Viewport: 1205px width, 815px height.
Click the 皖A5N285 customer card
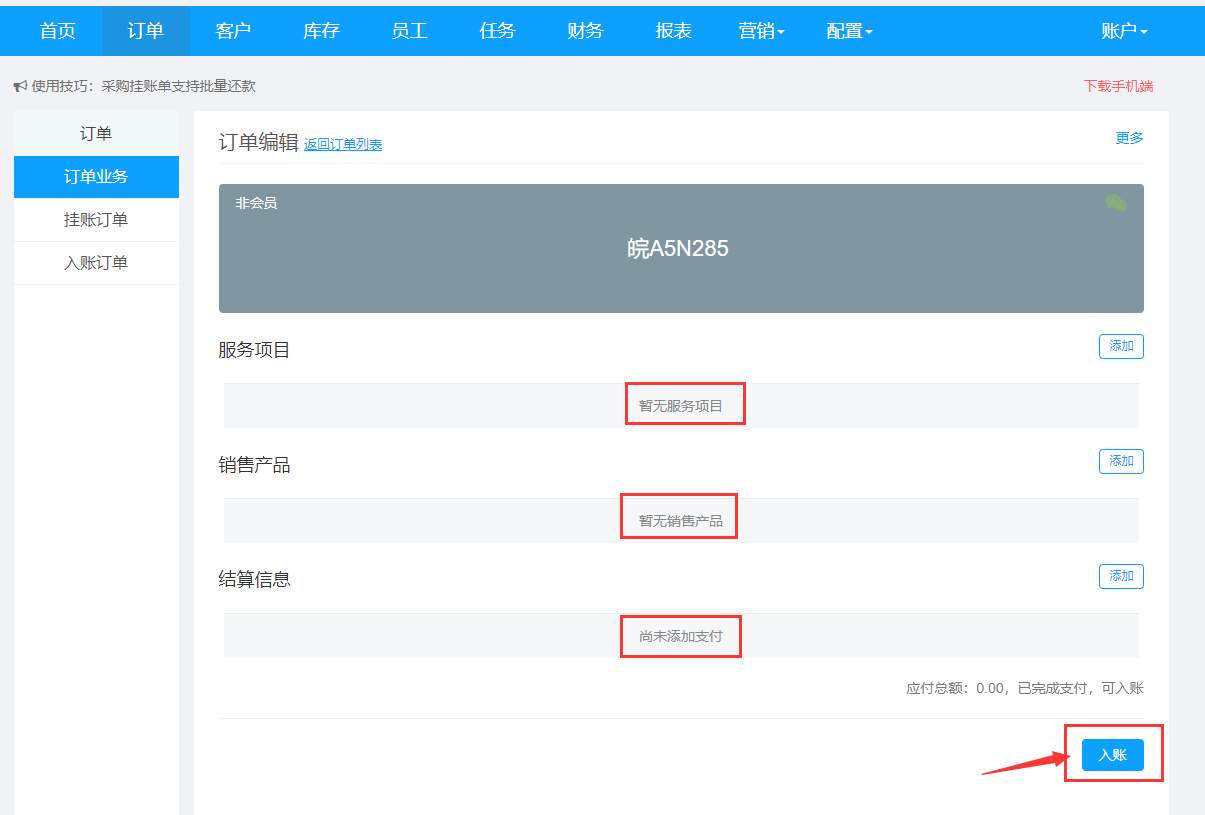coord(681,248)
